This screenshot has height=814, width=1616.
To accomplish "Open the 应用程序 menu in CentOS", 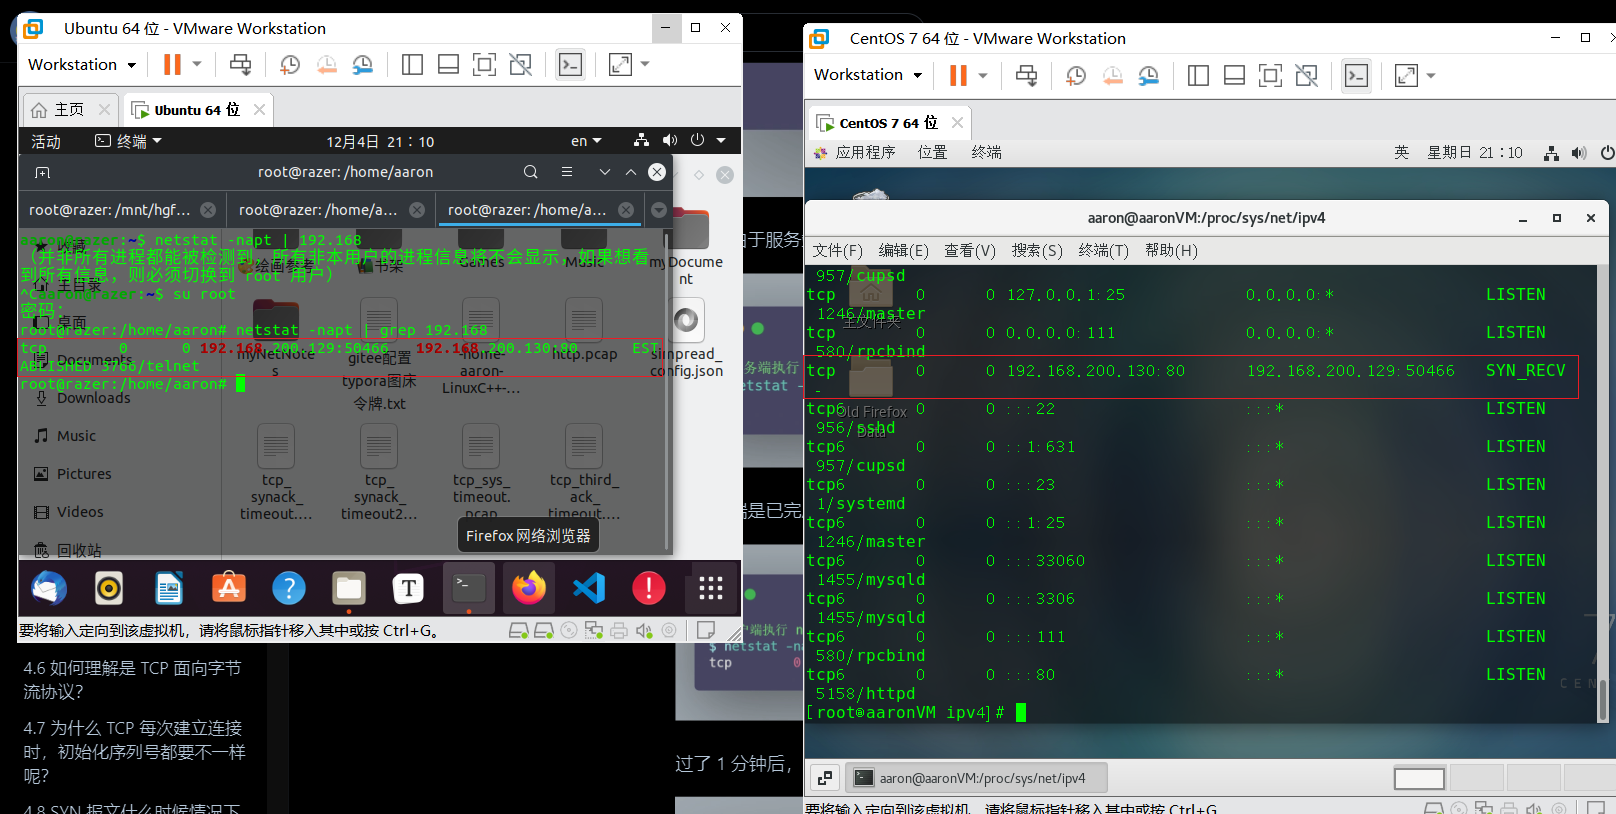I will [856, 152].
